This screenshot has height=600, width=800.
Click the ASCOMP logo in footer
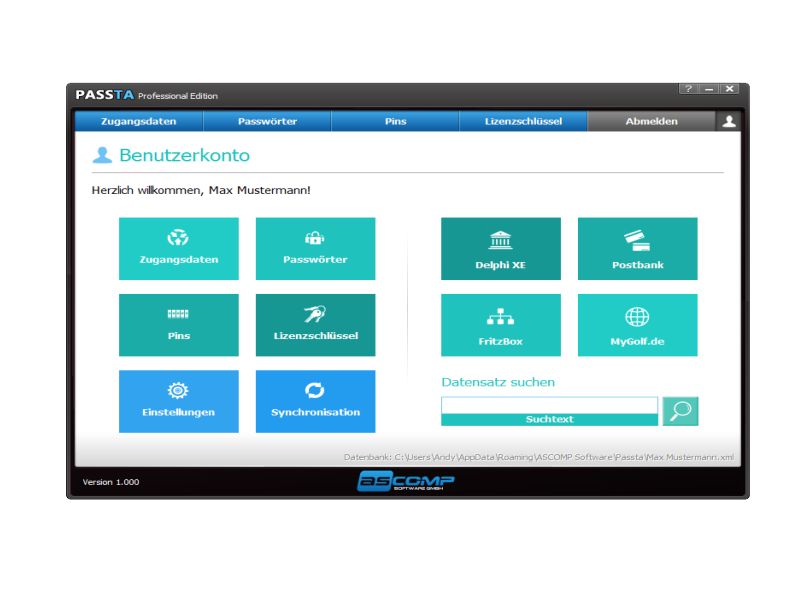pyautogui.click(x=406, y=481)
